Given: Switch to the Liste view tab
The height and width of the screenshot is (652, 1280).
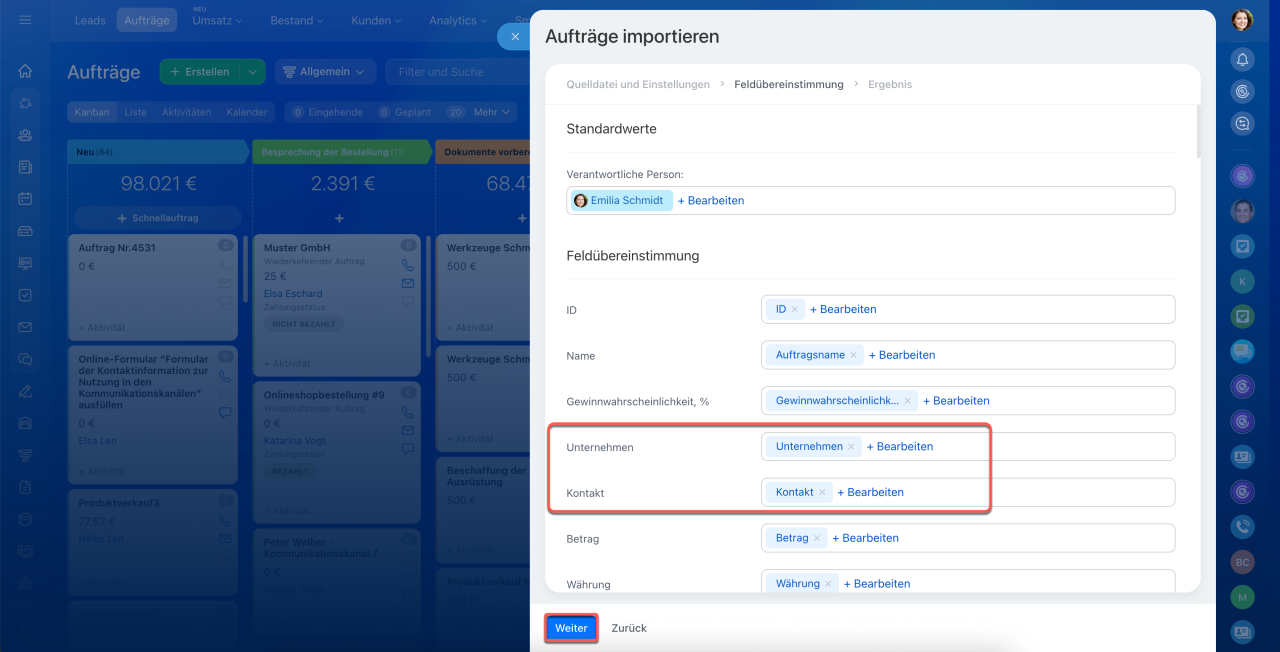Looking at the screenshot, I should (135, 113).
